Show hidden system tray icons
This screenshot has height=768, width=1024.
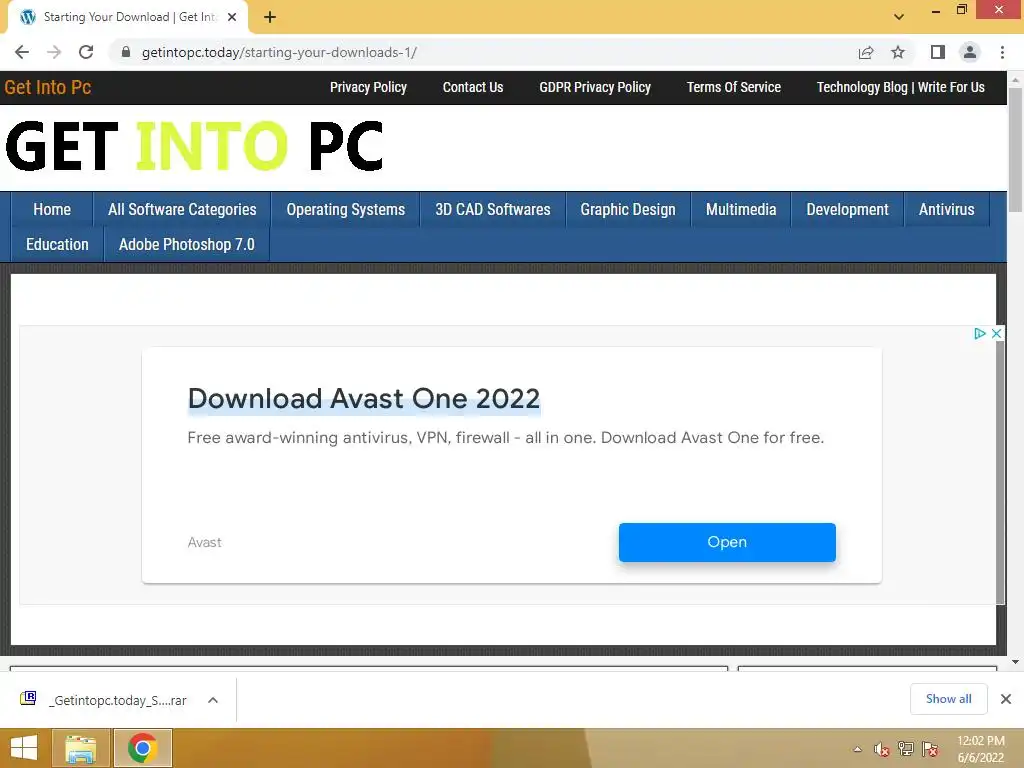point(857,750)
